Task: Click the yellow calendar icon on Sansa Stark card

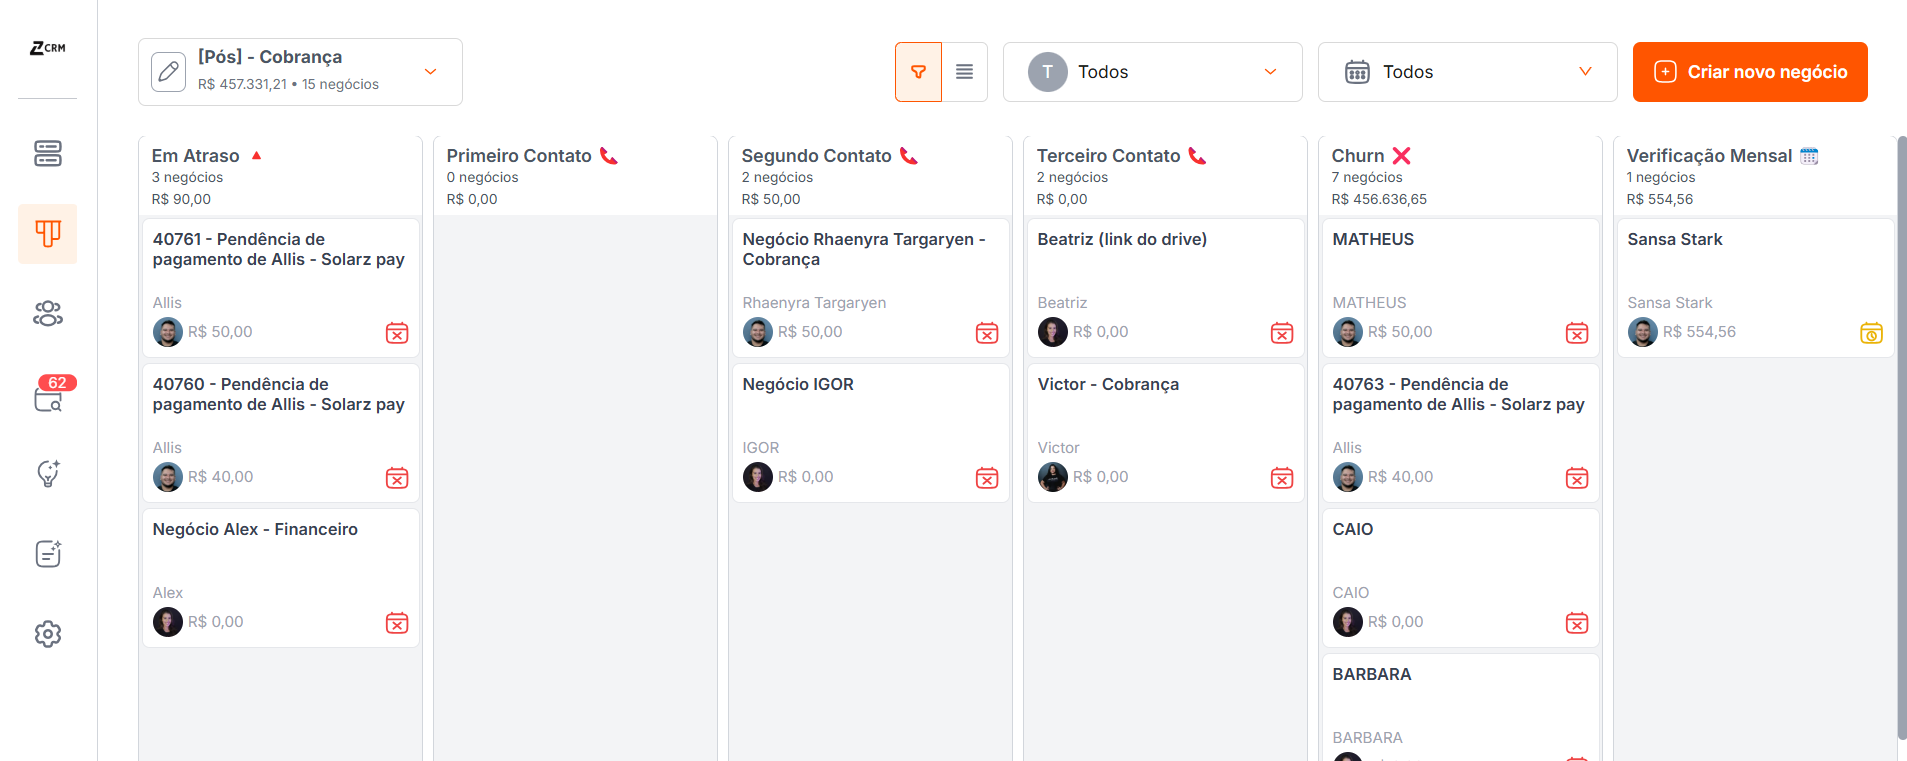Action: pyautogui.click(x=1871, y=333)
